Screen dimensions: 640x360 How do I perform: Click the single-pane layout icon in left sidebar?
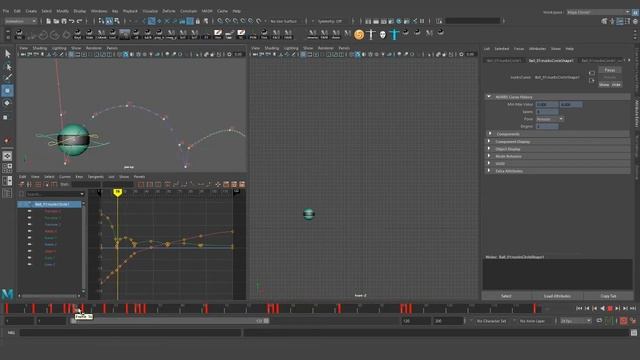tap(7, 156)
